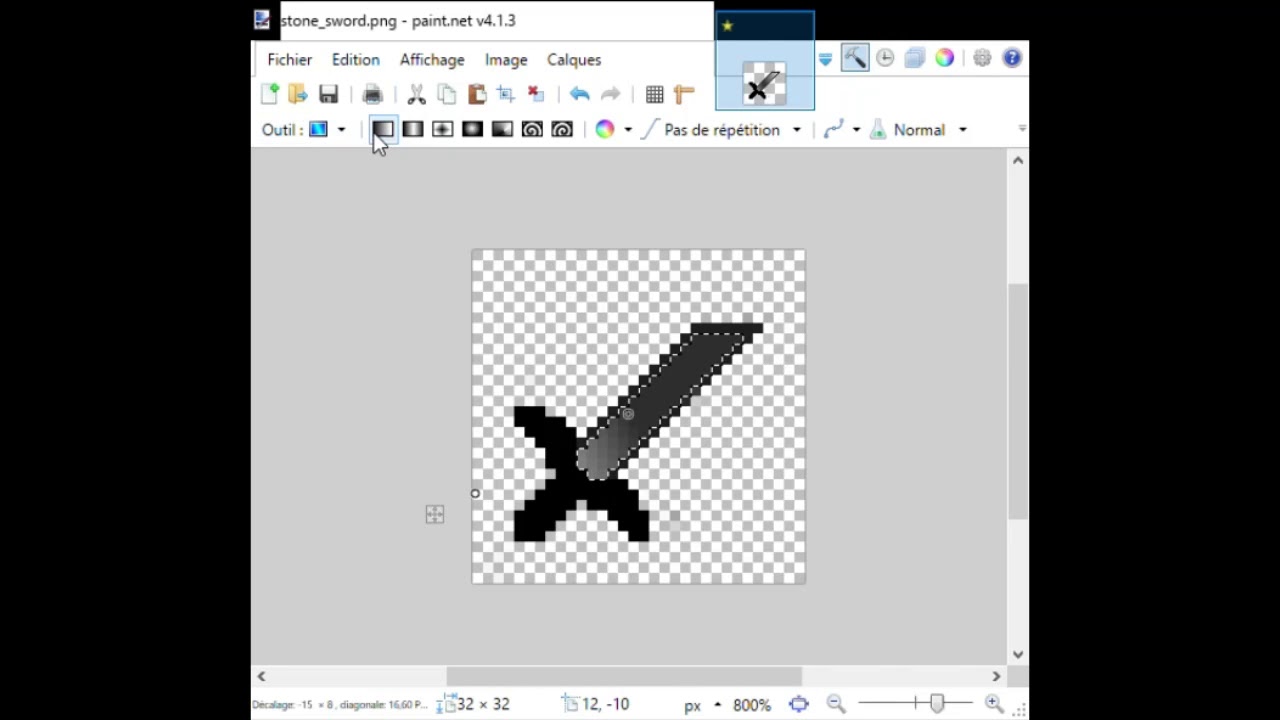Click the color wheel mode icon
This screenshot has height=720, width=1280.
605,129
